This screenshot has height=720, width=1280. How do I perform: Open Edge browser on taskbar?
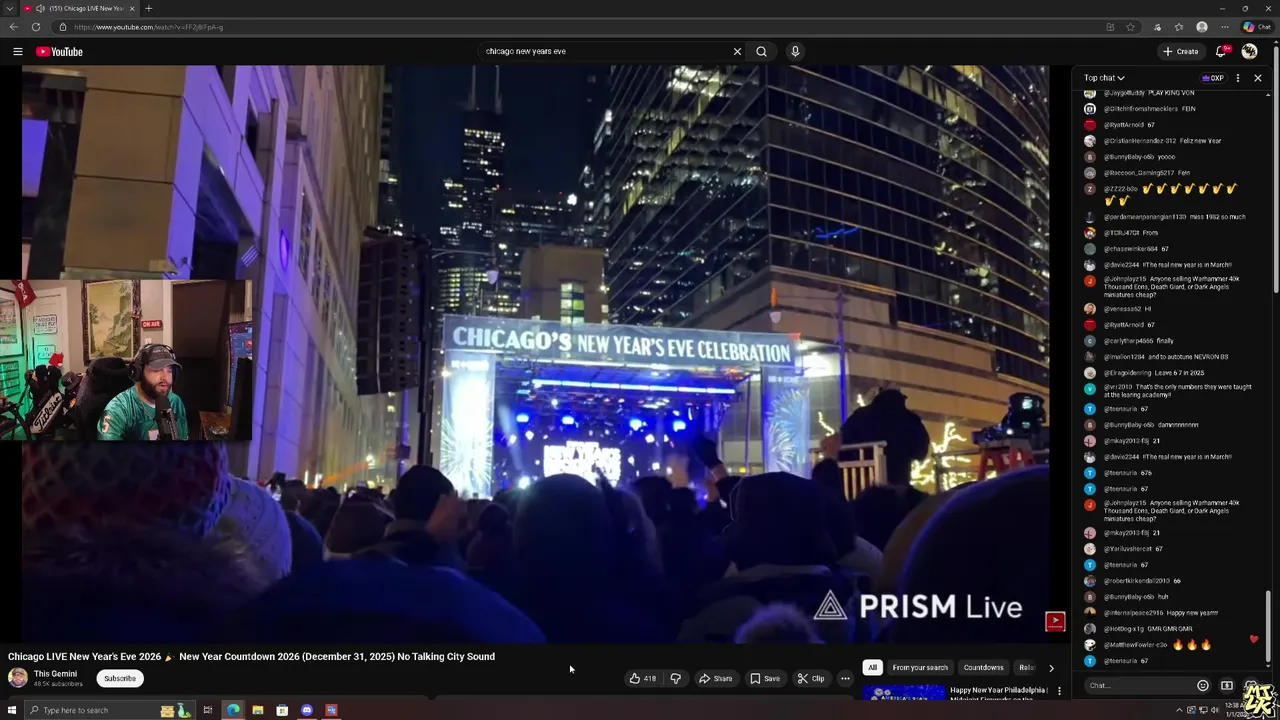click(x=233, y=710)
